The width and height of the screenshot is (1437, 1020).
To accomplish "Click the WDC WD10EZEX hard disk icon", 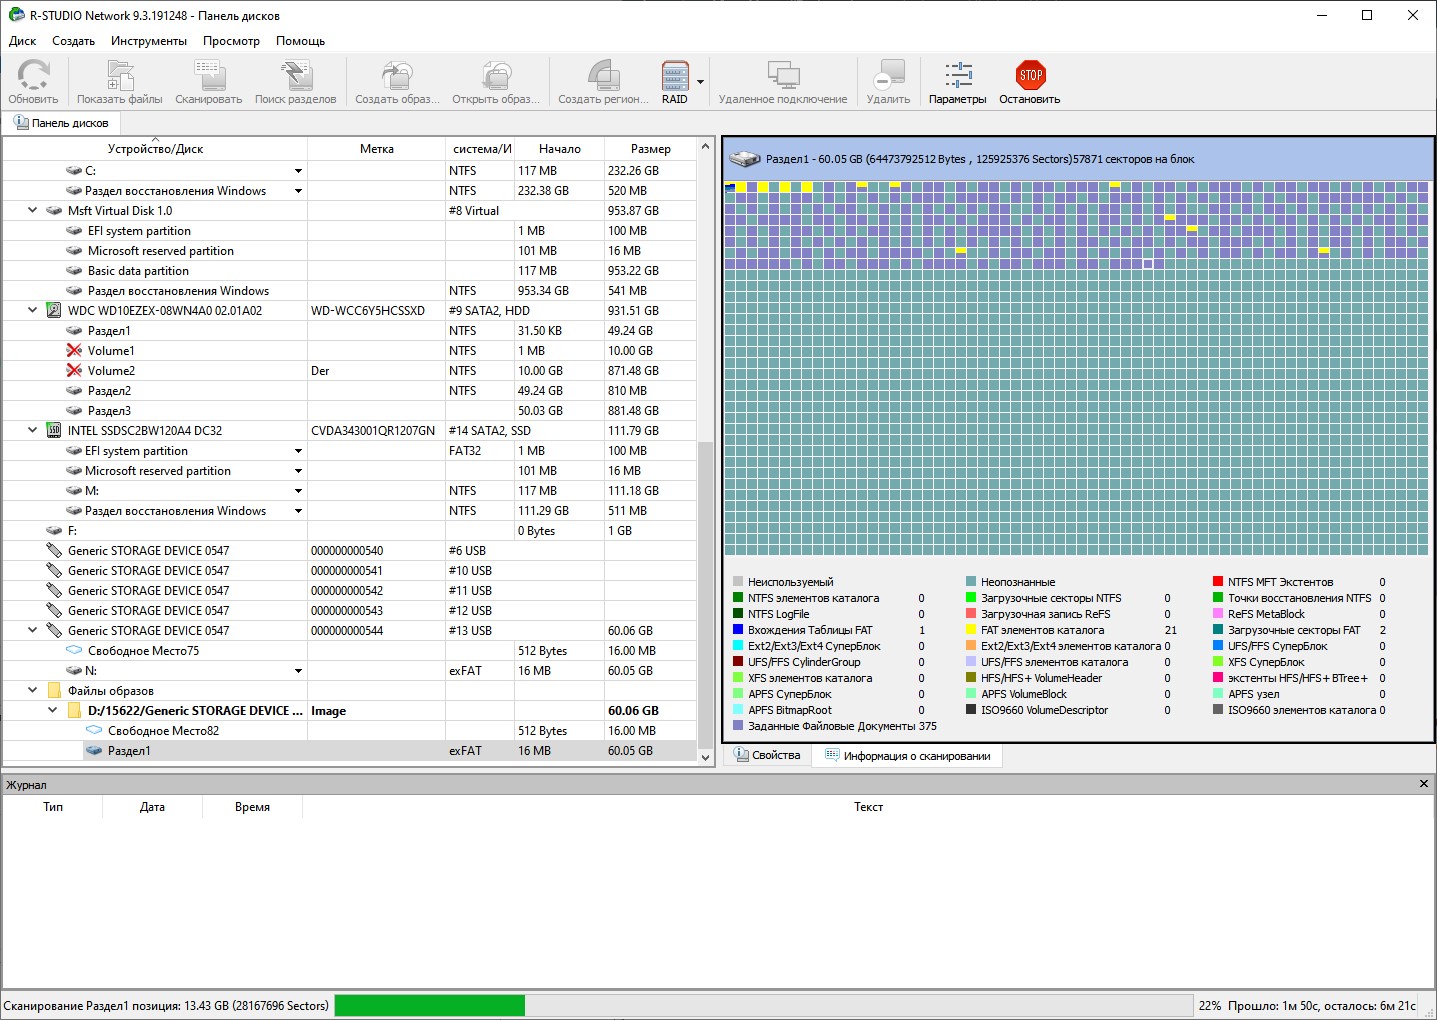I will pyautogui.click(x=54, y=311).
